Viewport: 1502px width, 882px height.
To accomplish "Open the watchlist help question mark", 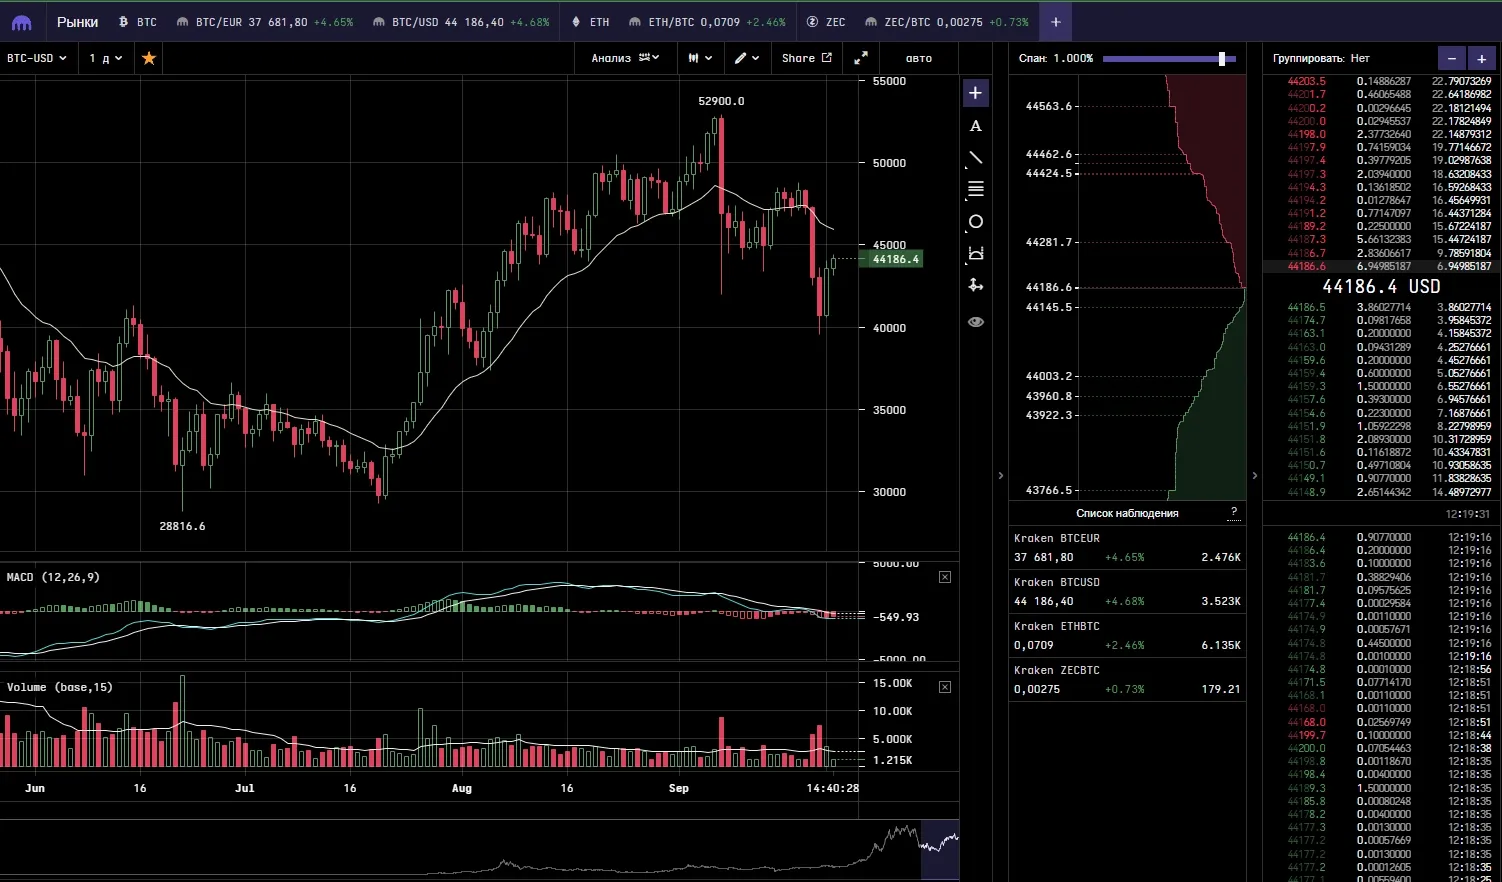I will (x=1234, y=513).
